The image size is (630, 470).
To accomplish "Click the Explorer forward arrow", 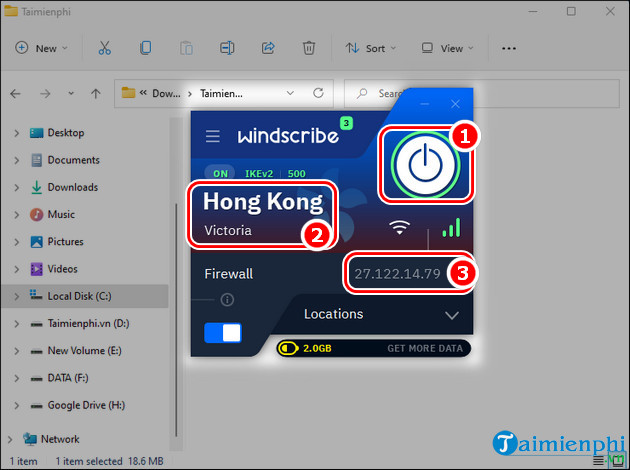I will [45, 94].
